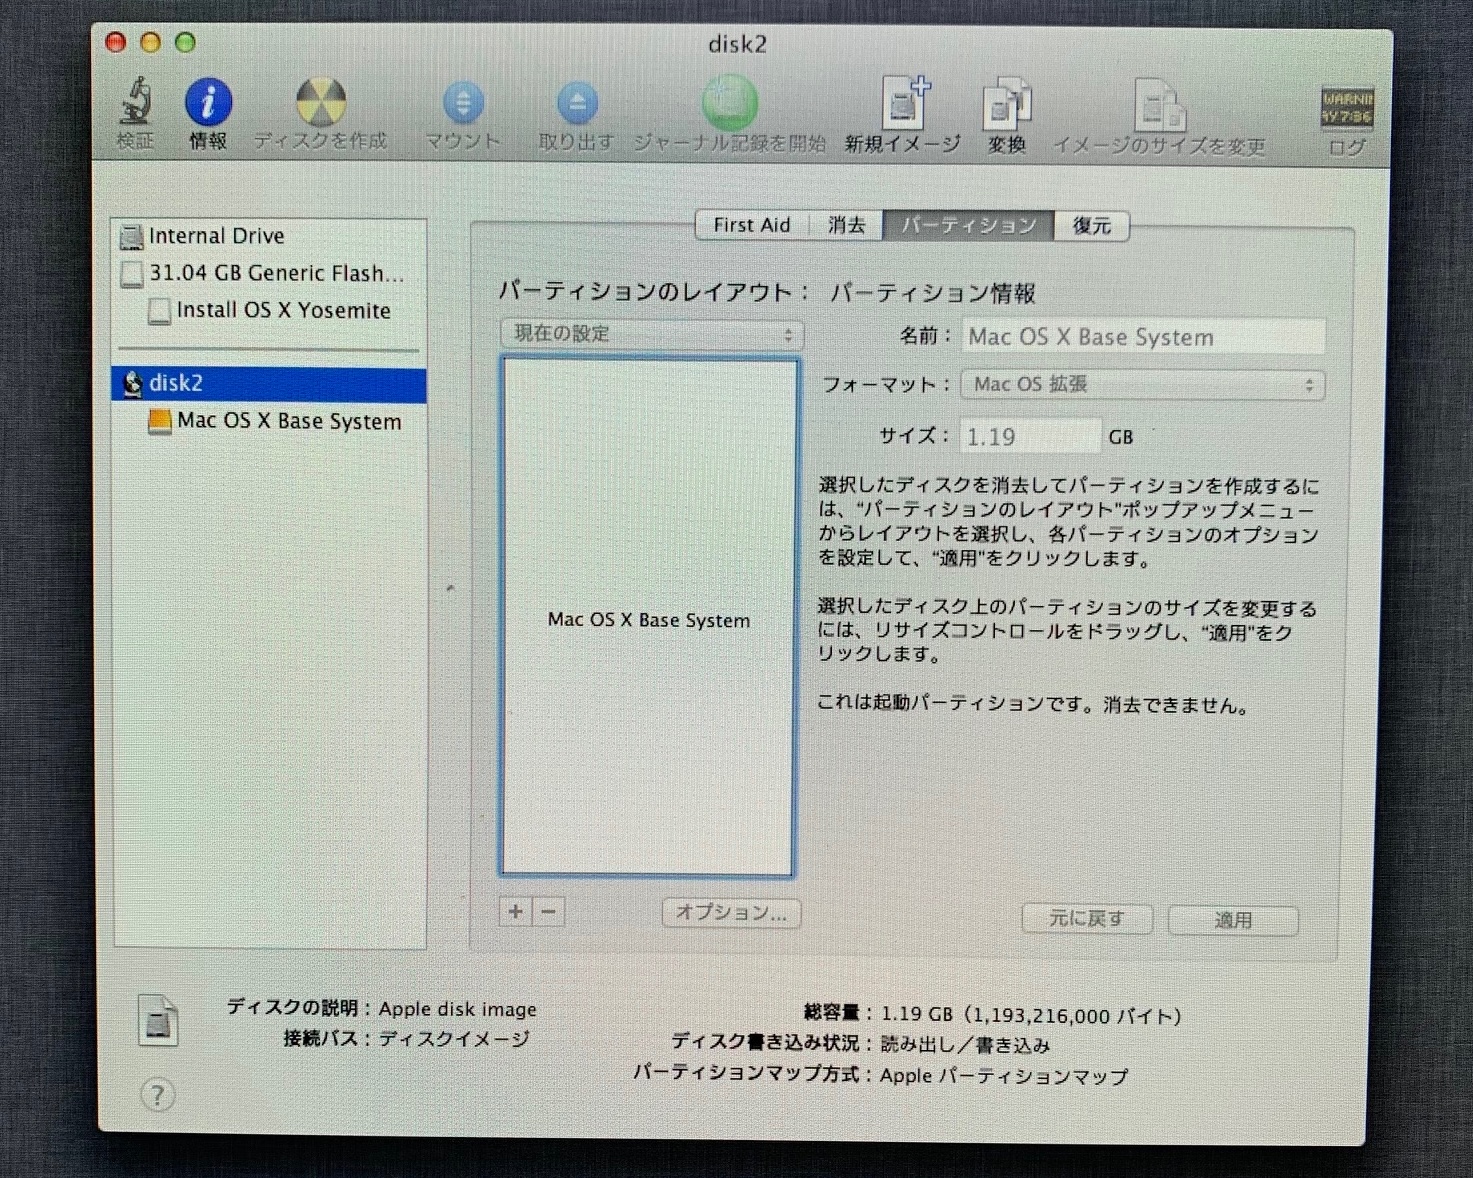
Task: Open the Log (ログ) viewer icon
Action: [x=1347, y=108]
